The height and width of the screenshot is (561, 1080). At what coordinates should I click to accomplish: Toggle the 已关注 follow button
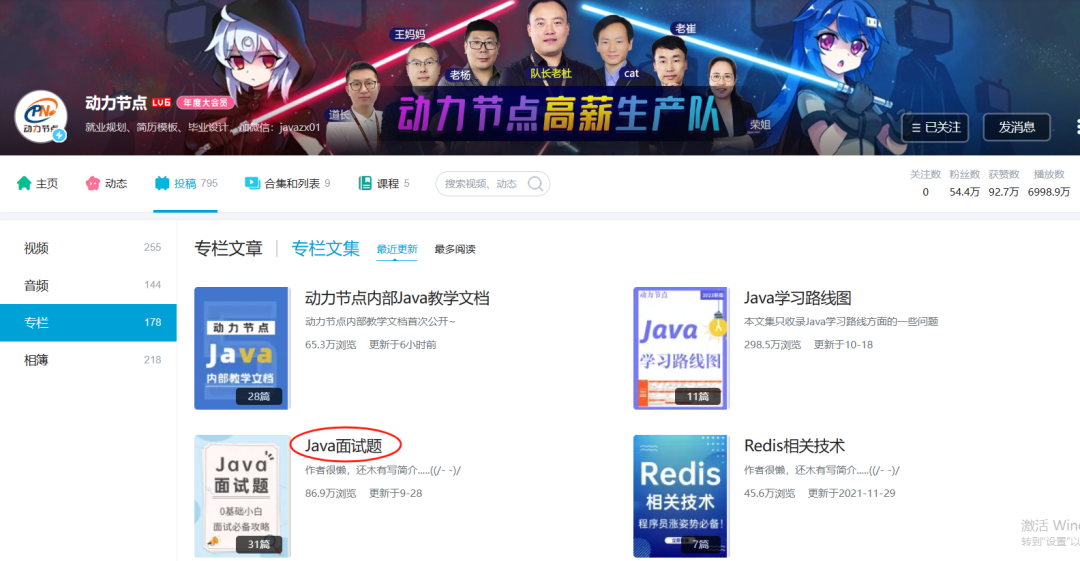tap(934, 127)
